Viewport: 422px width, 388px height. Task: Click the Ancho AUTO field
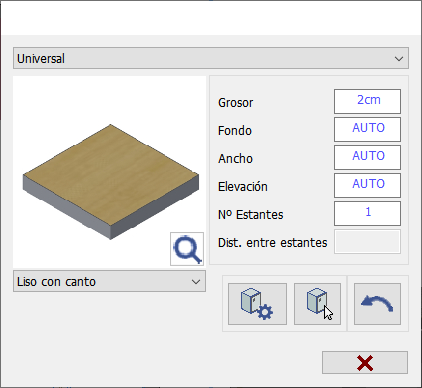click(367, 157)
